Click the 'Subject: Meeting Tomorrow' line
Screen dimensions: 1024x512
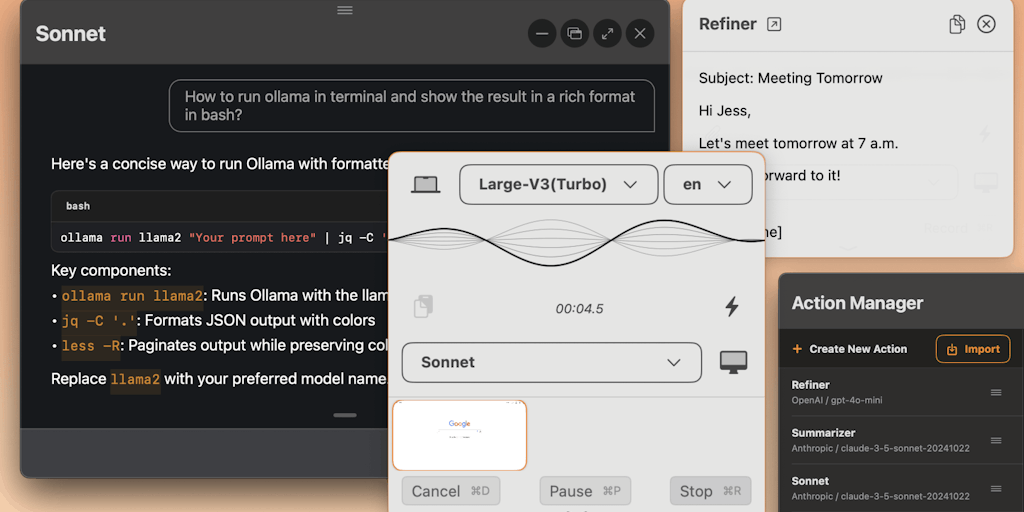tap(790, 78)
